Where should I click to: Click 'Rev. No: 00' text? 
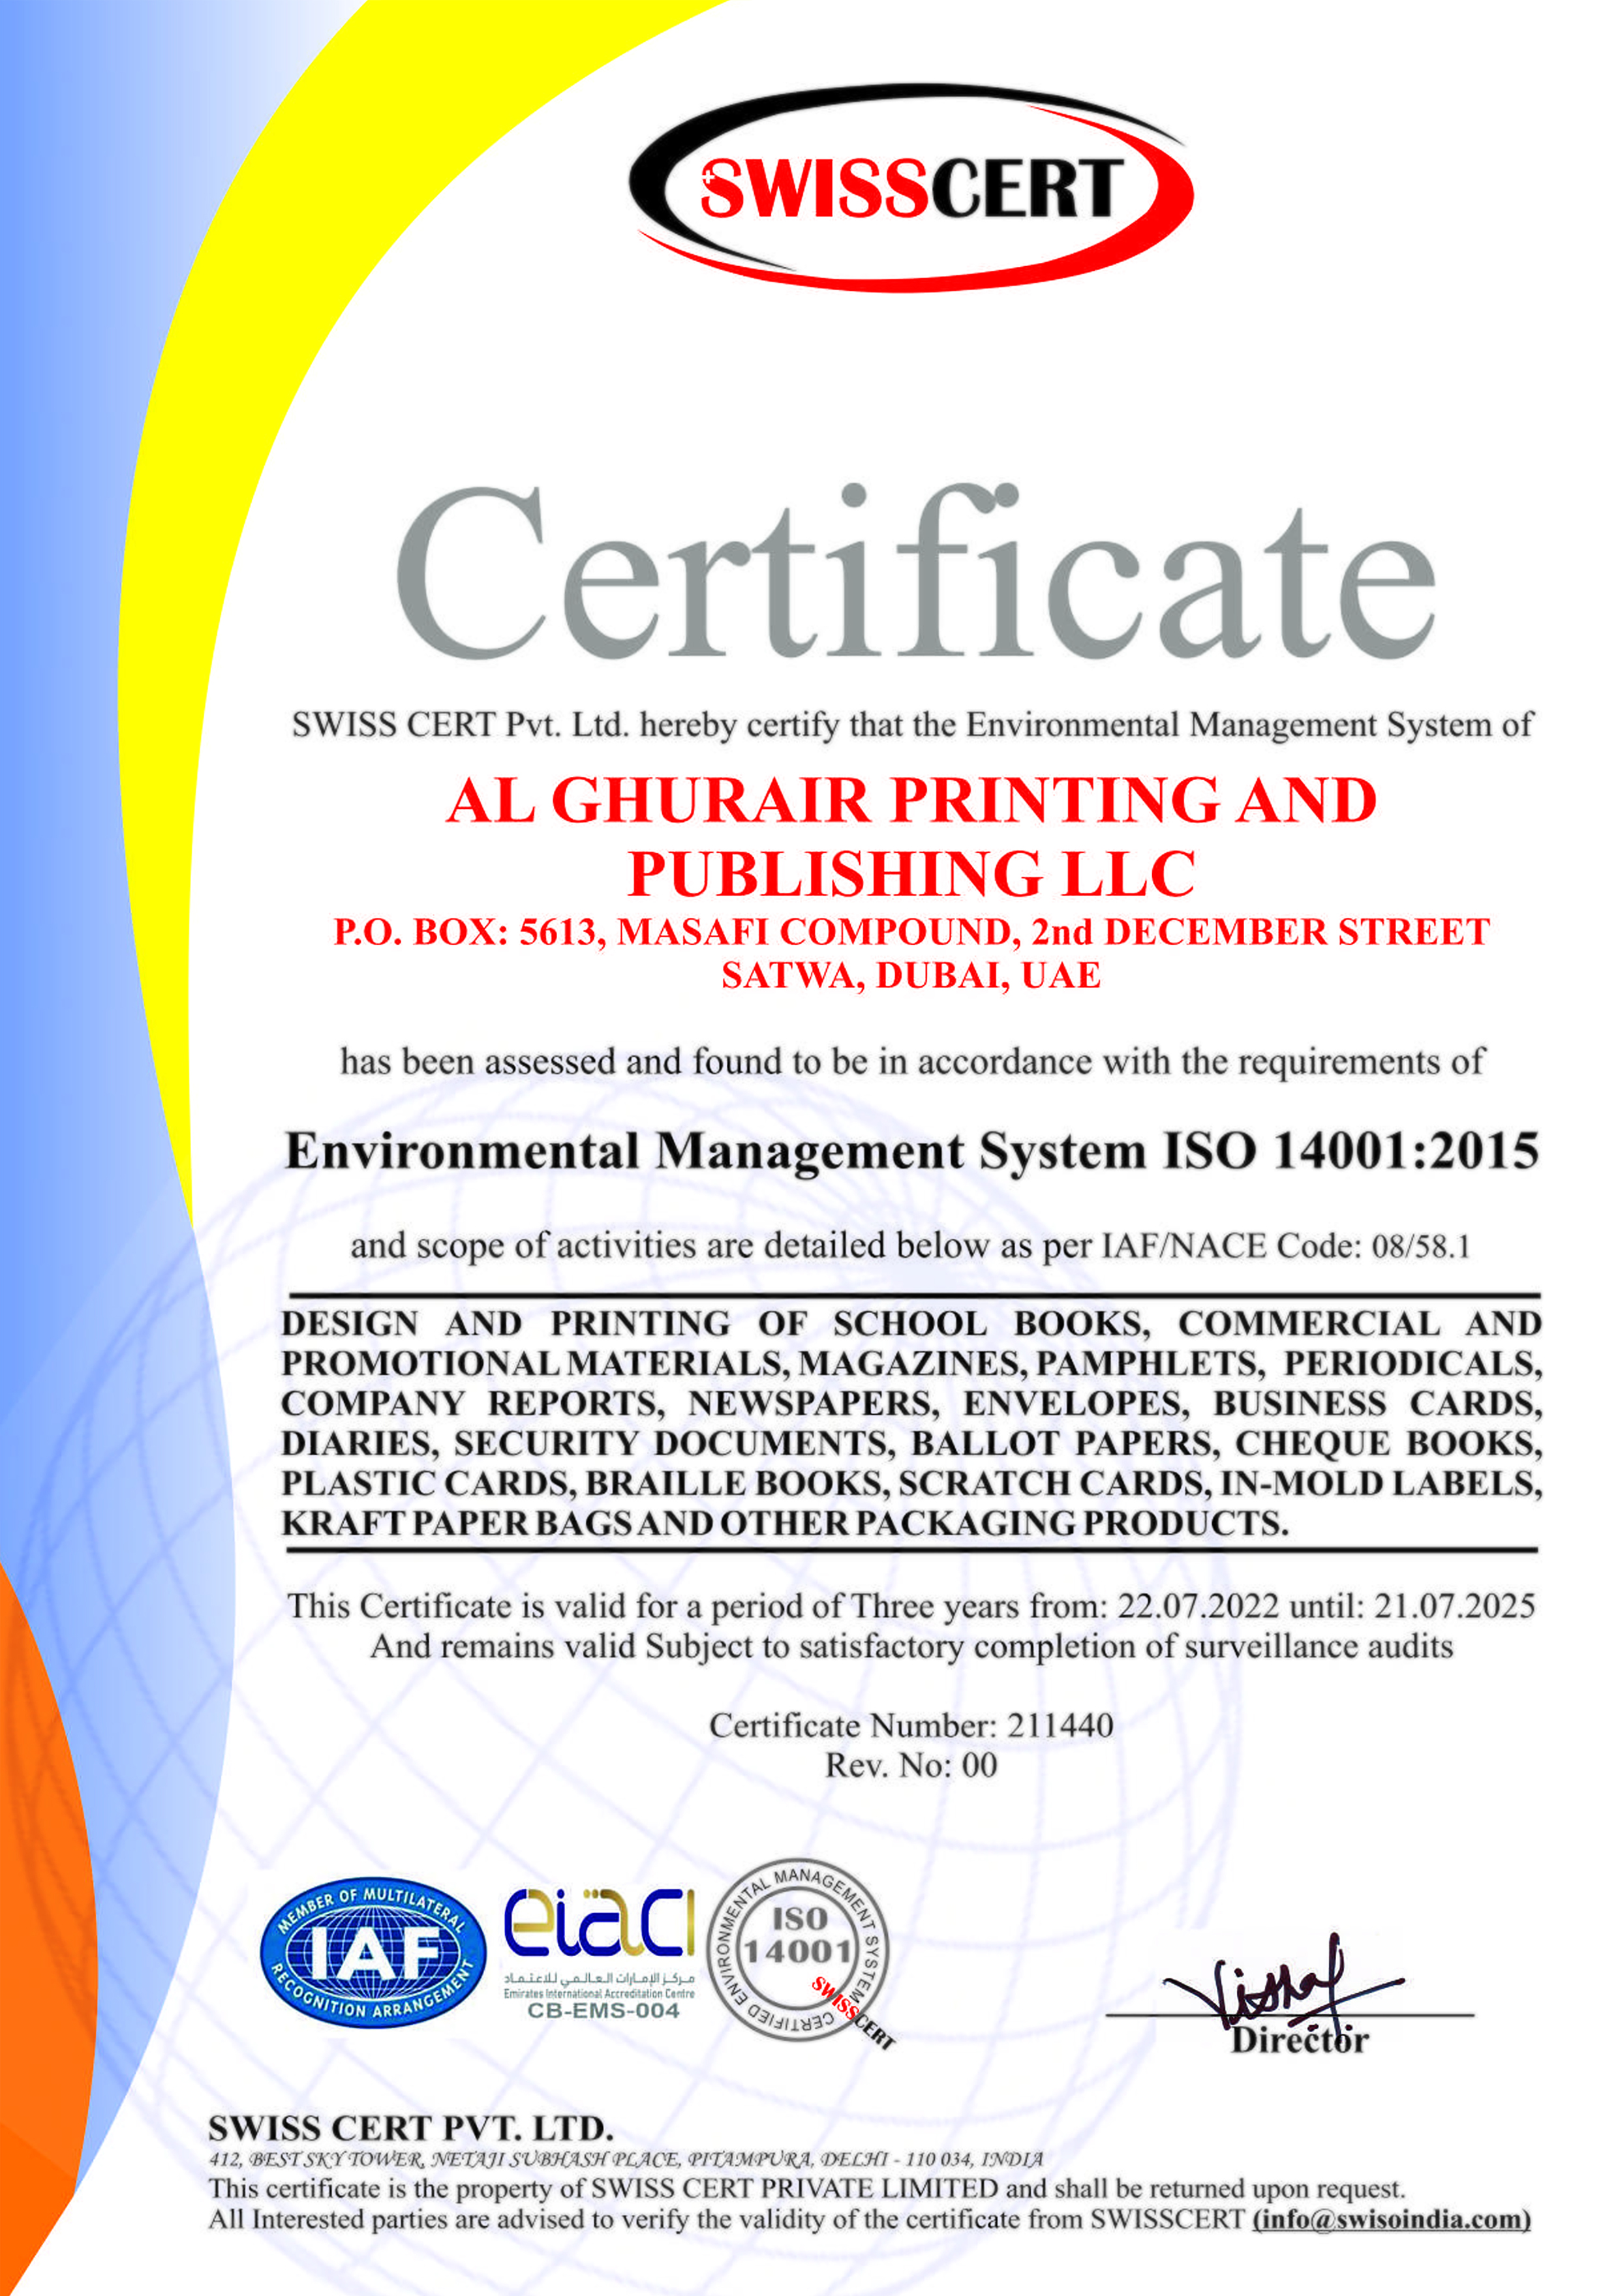click(911, 1766)
